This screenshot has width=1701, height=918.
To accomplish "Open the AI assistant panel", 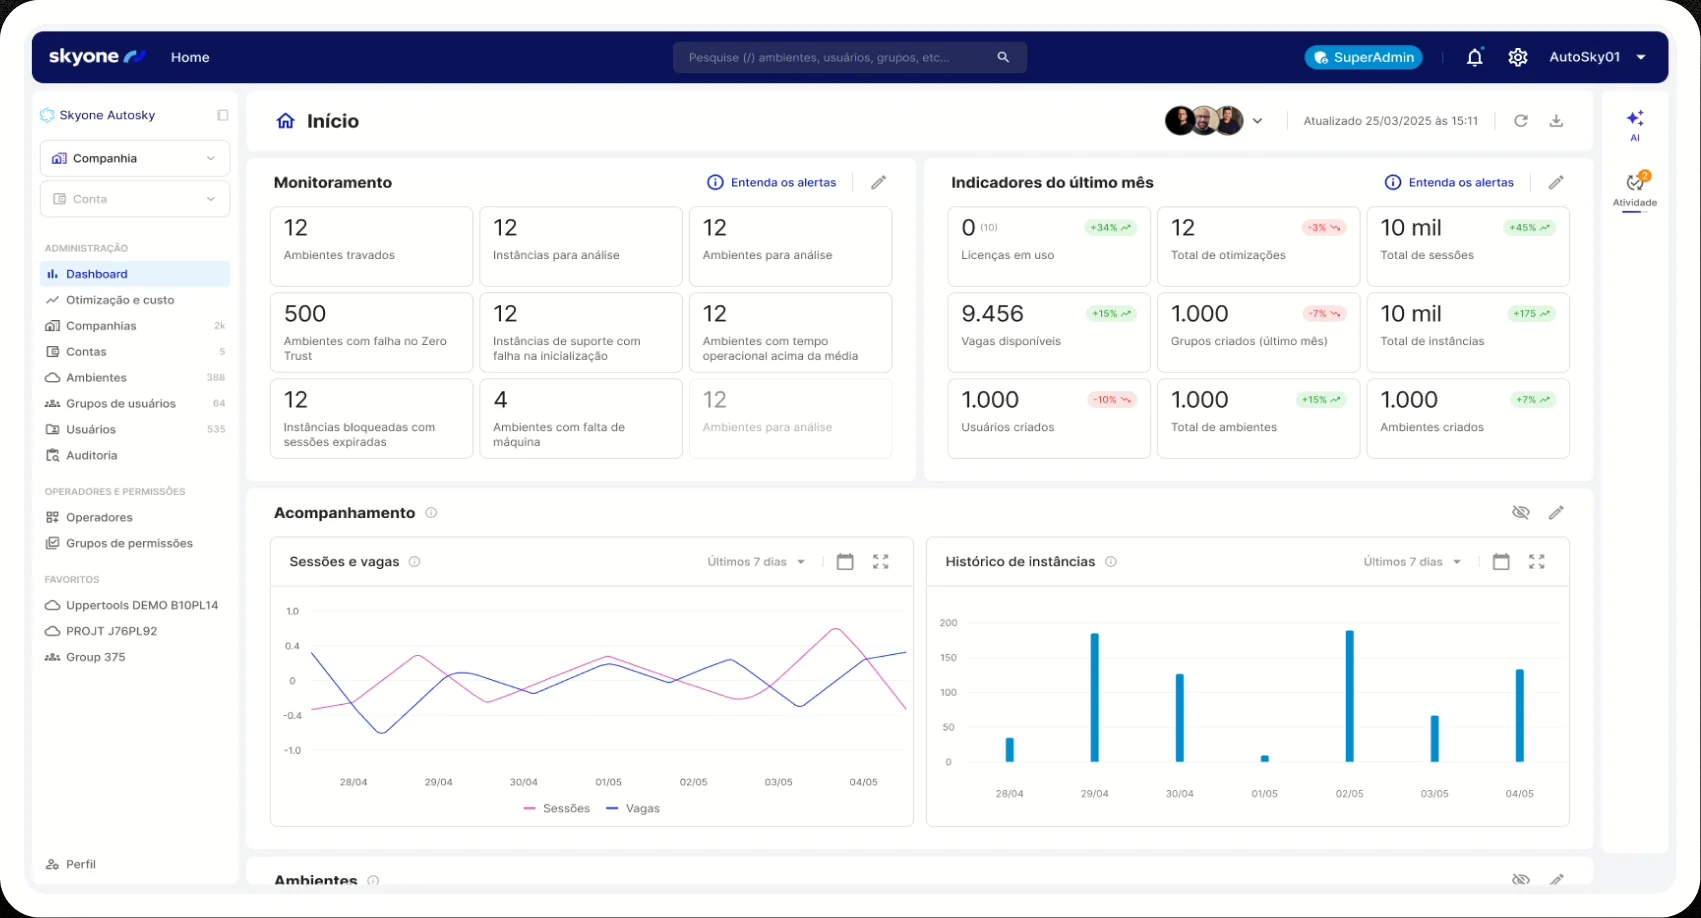I will (x=1635, y=126).
